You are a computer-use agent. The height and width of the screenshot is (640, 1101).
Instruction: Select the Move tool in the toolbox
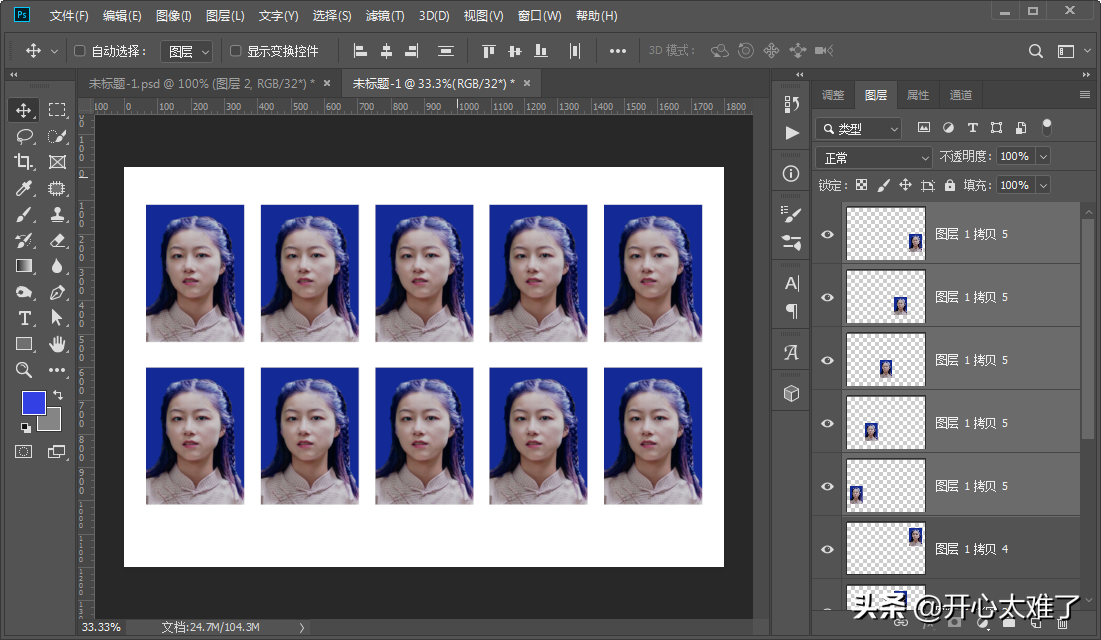24,110
